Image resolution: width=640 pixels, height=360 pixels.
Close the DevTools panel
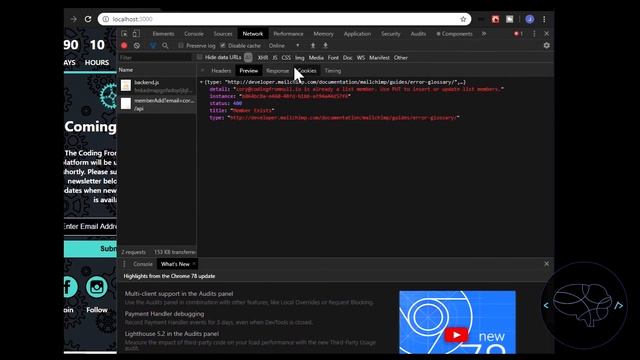click(547, 34)
